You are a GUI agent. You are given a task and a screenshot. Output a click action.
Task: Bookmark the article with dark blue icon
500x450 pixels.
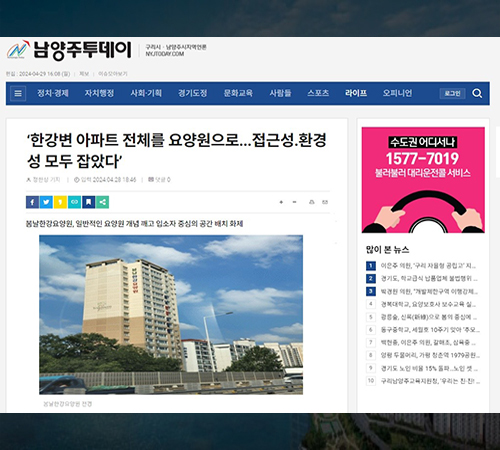[88, 202]
